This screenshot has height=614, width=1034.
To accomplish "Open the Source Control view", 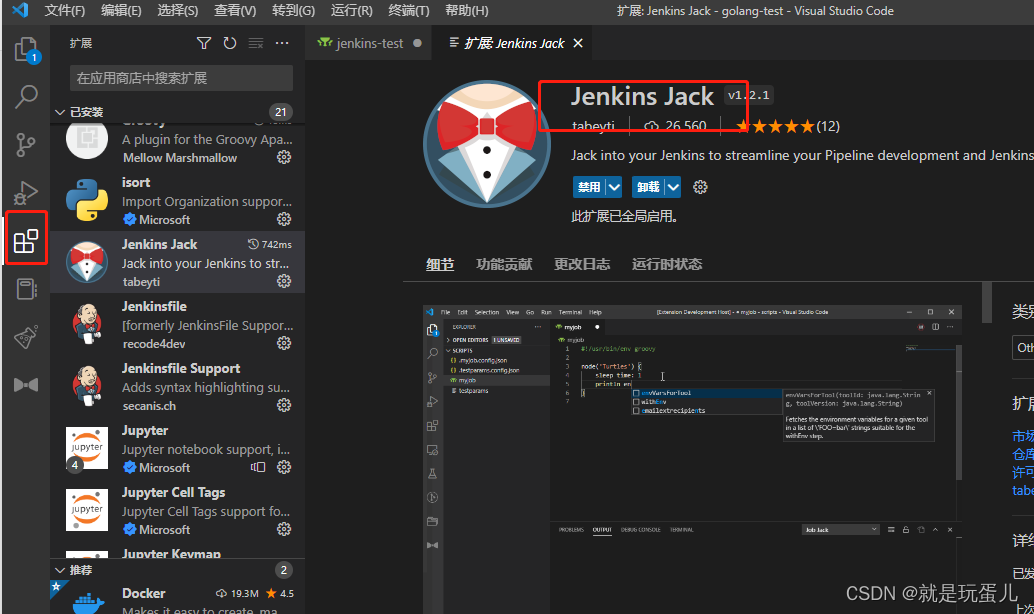I will coord(26,144).
